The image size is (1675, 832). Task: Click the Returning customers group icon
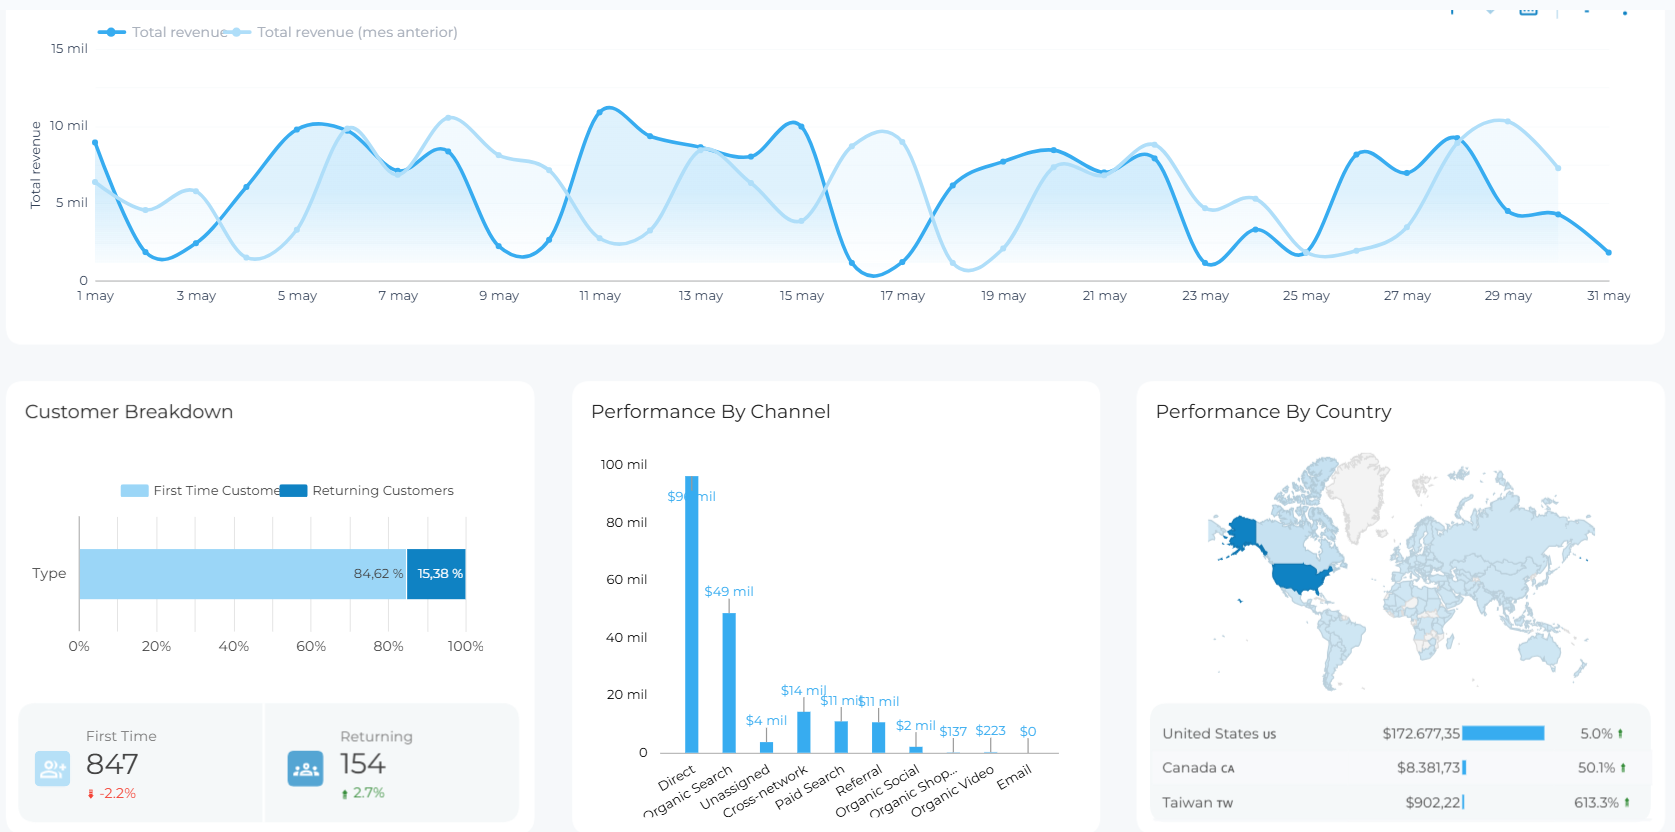click(x=306, y=769)
